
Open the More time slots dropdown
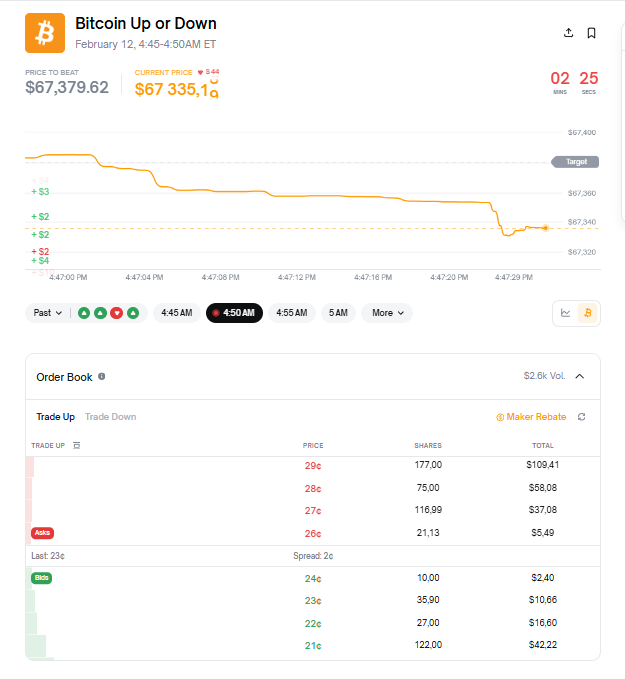pos(387,313)
